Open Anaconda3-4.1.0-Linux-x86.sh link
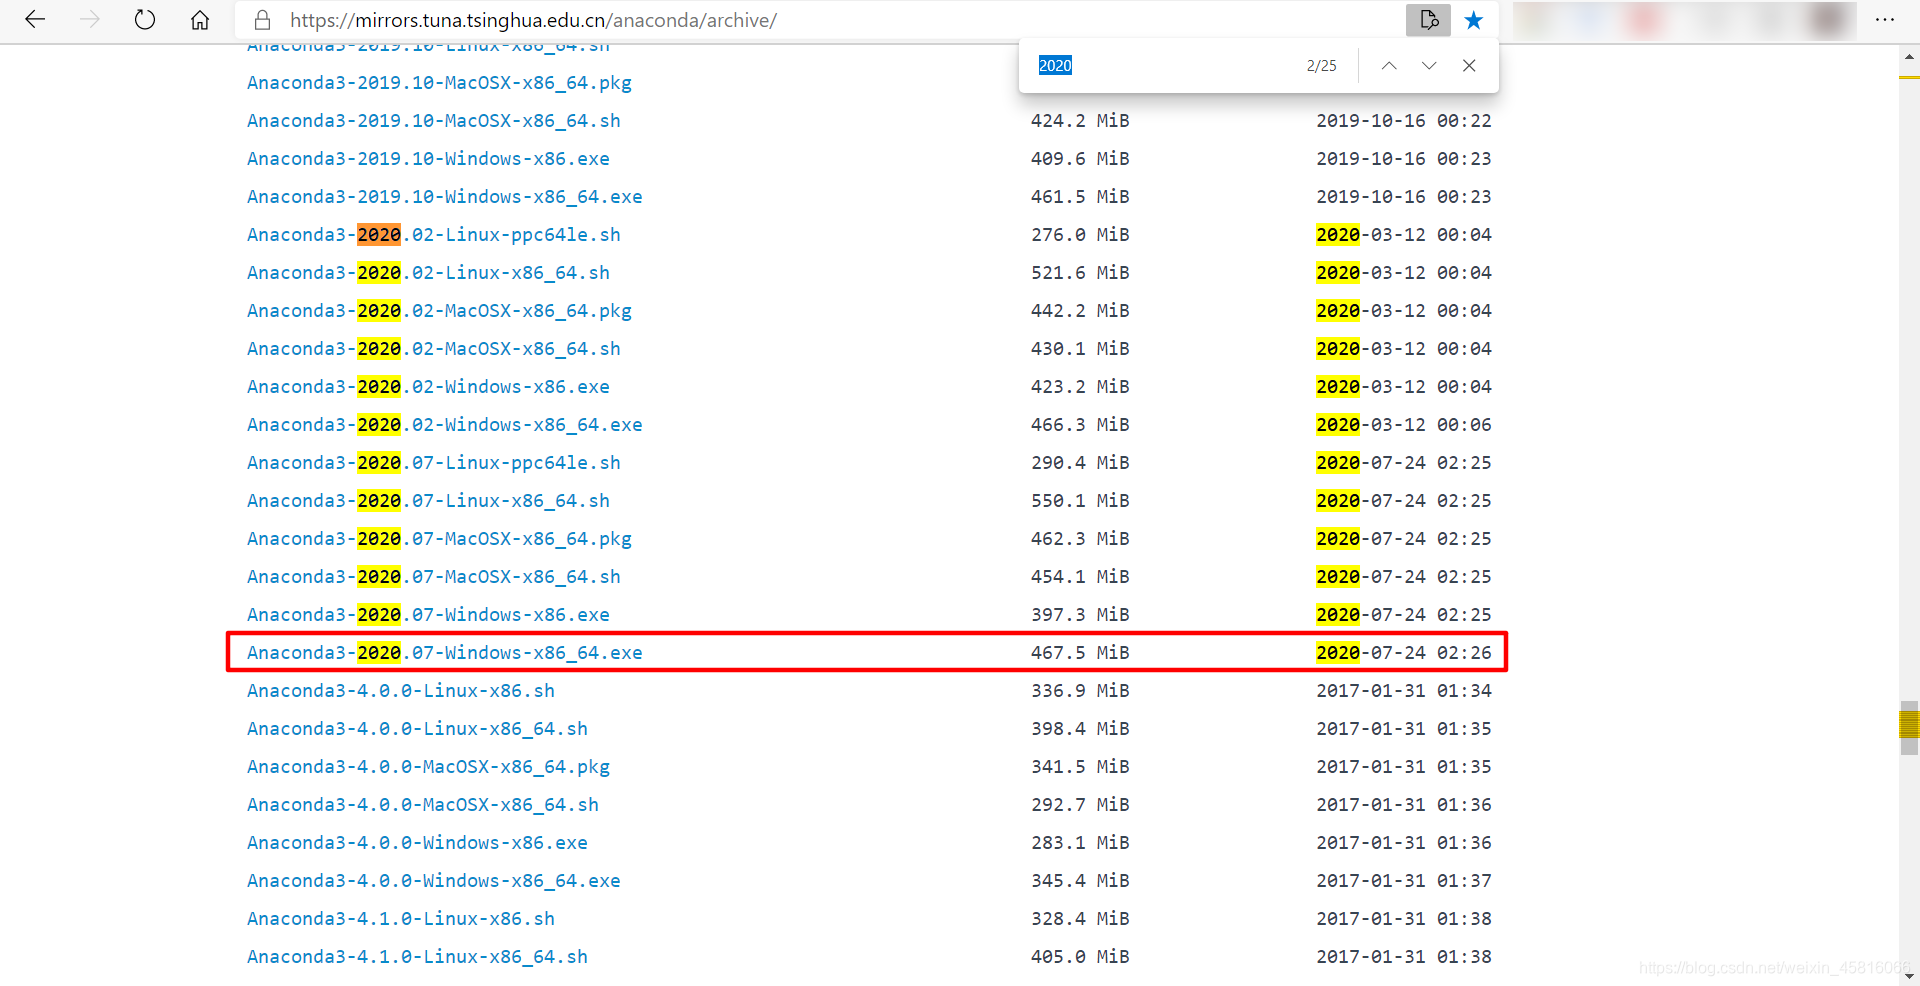The height and width of the screenshot is (986, 1920). coord(401,919)
